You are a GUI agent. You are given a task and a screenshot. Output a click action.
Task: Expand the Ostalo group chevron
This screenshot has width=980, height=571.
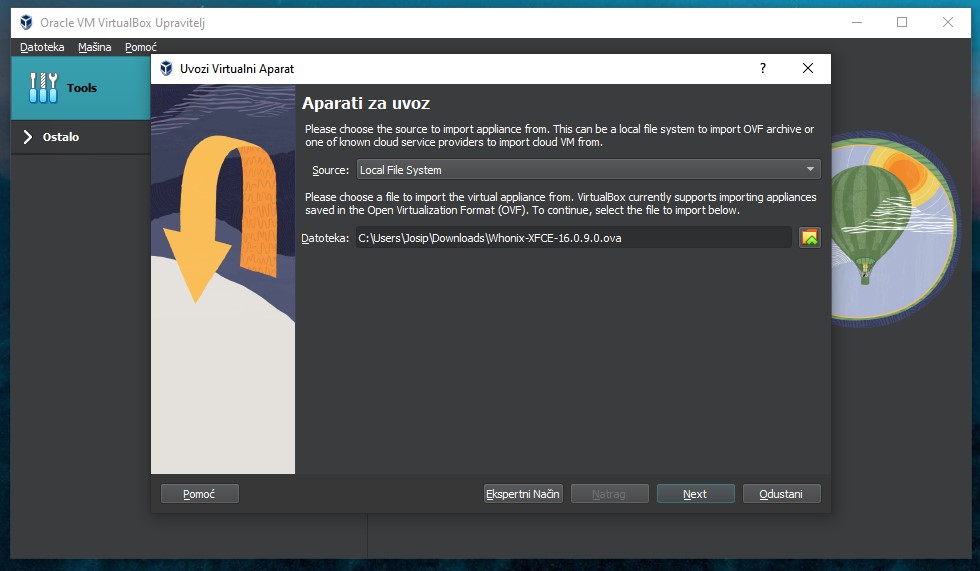pos(28,137)
